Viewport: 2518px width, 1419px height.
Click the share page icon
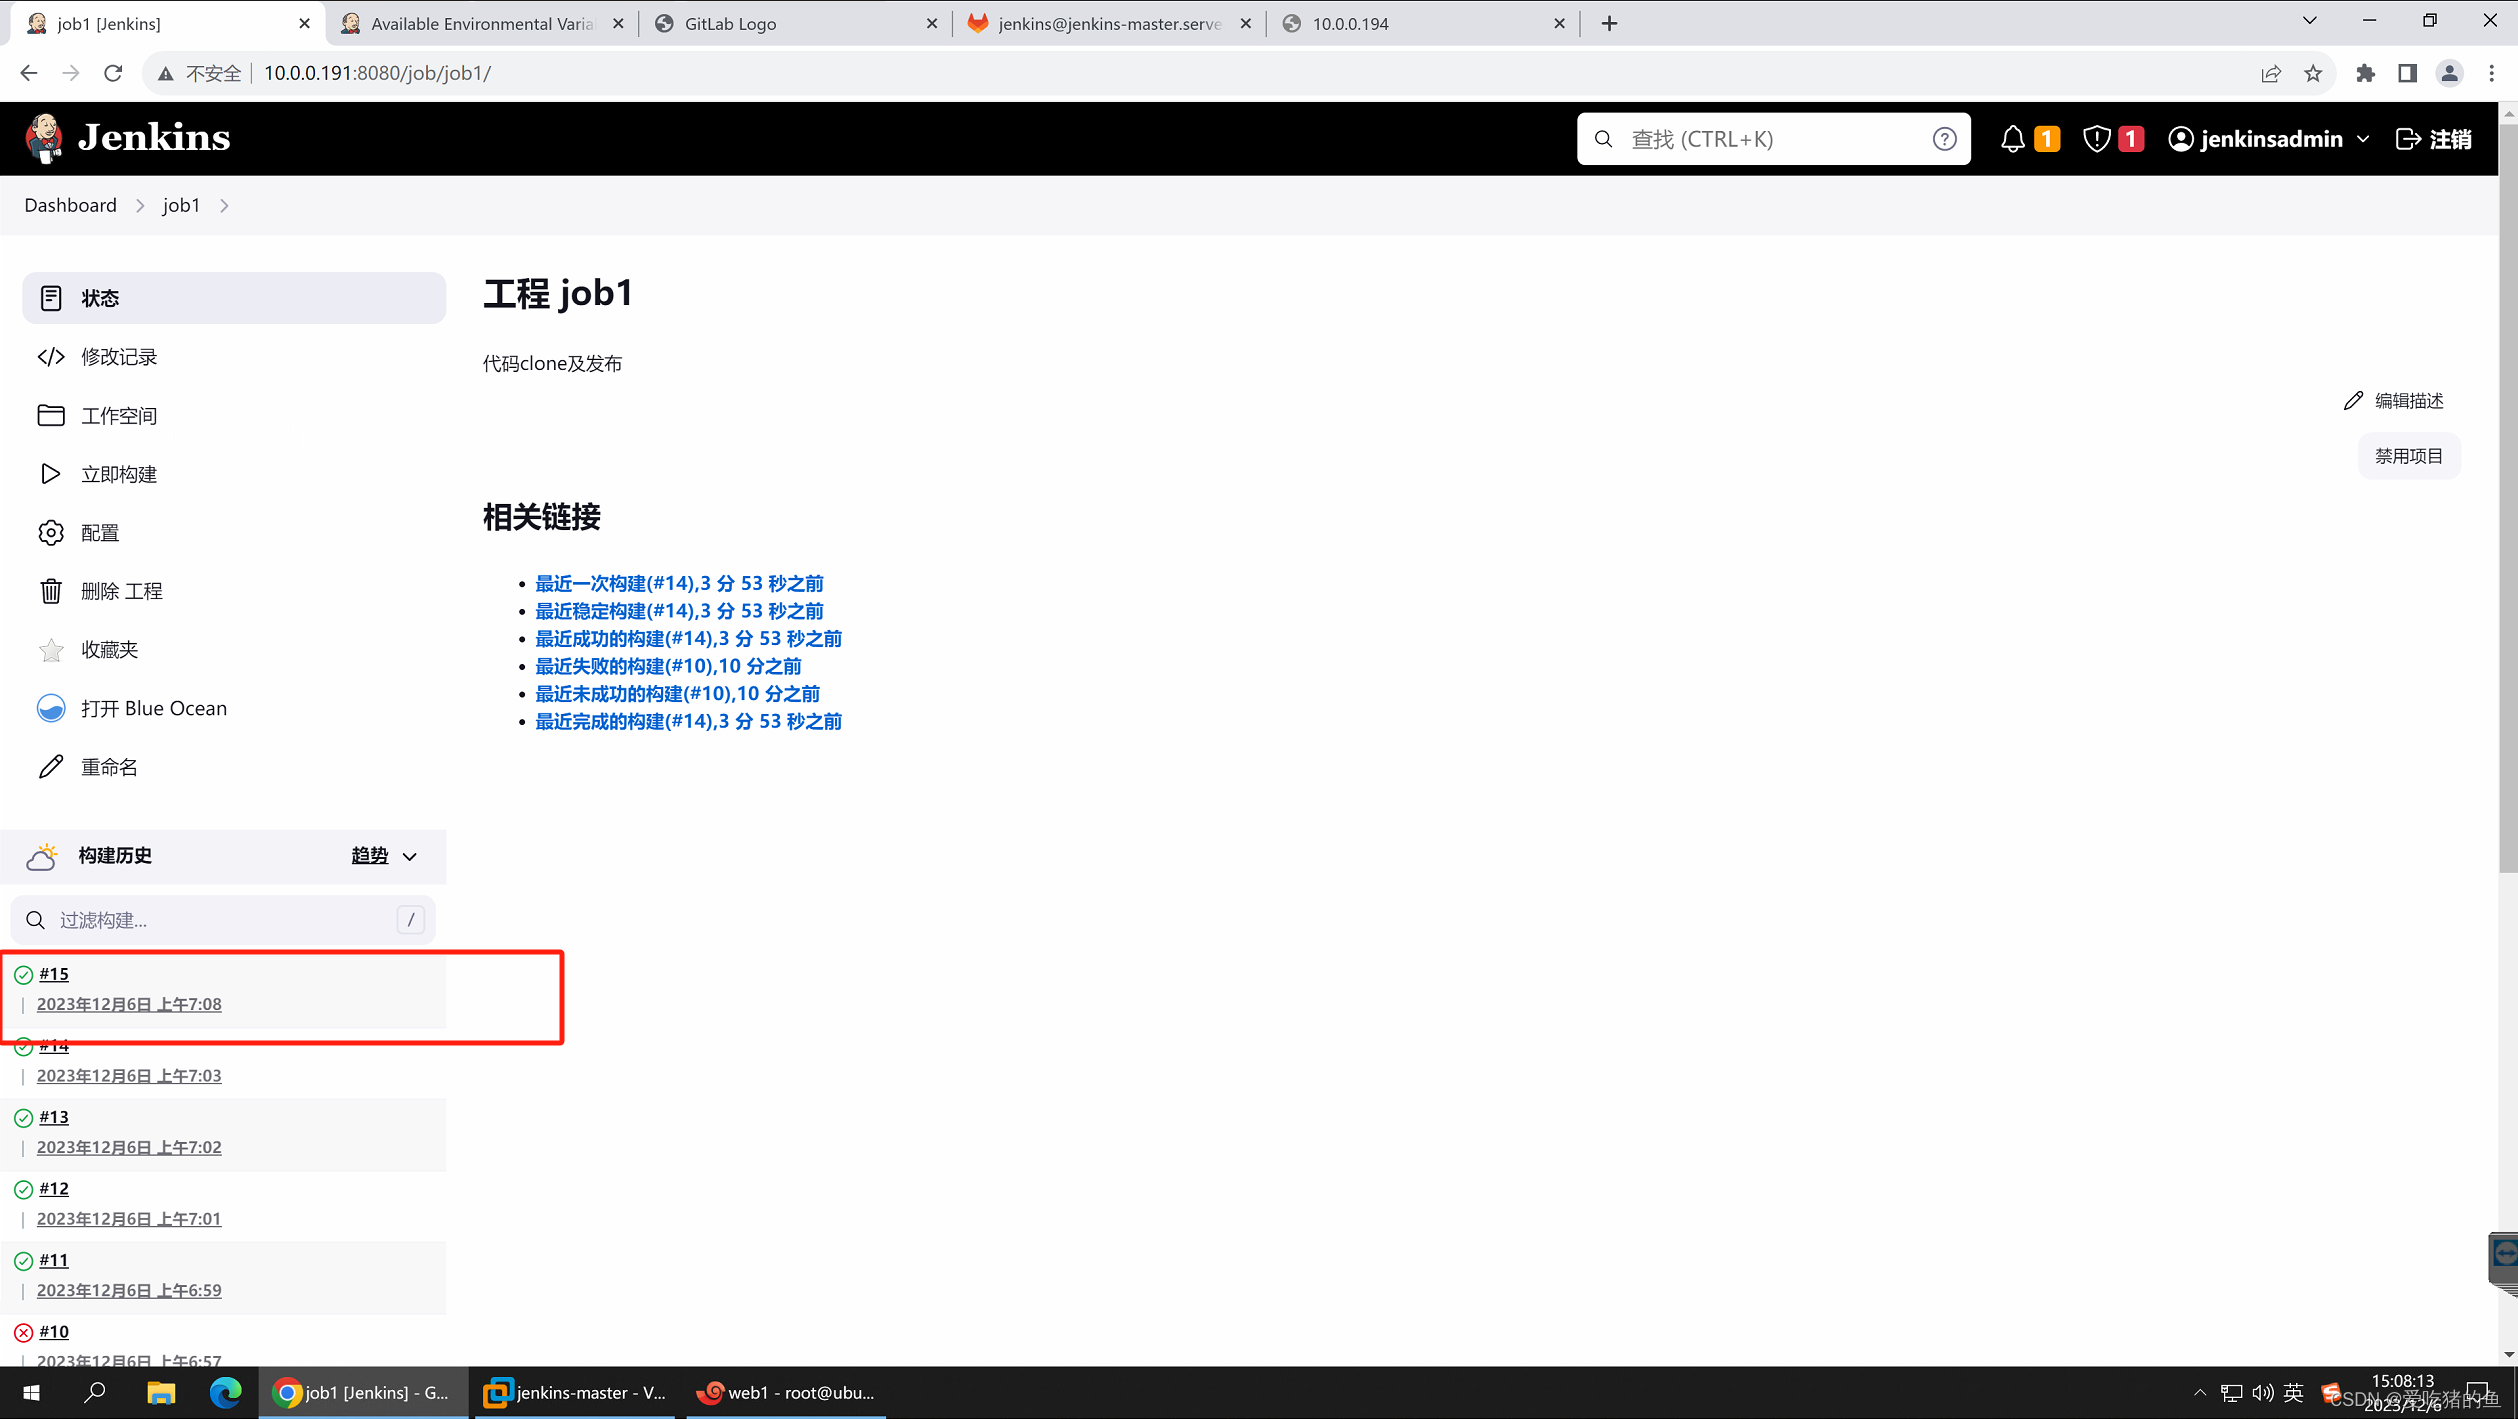coord(2271,73)
